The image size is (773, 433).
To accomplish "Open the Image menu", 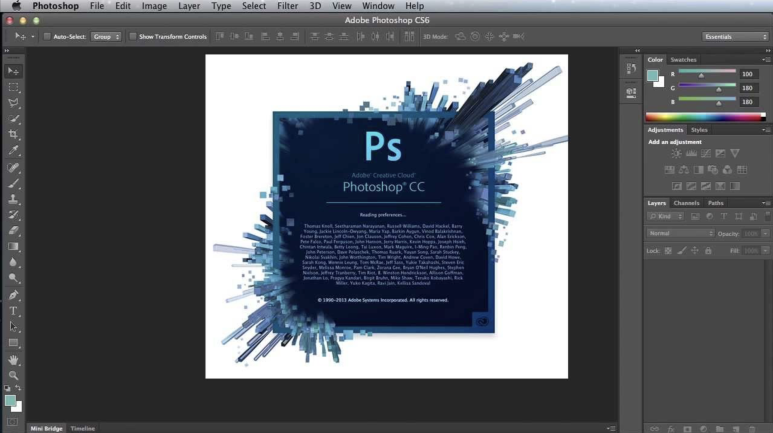I will point(154,6).
